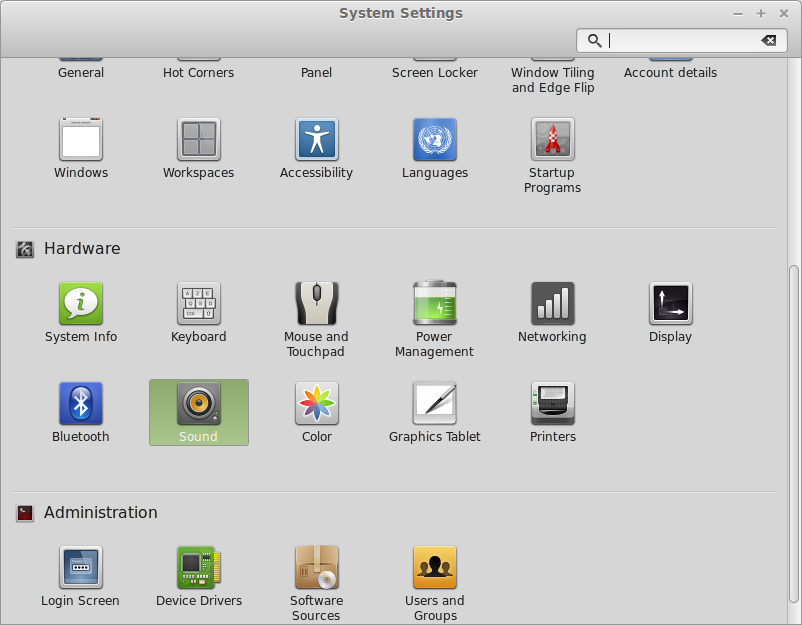Open Color settings
Viewport: 802px width, 625px height.
pyautogui.click(x=317, y=412)
